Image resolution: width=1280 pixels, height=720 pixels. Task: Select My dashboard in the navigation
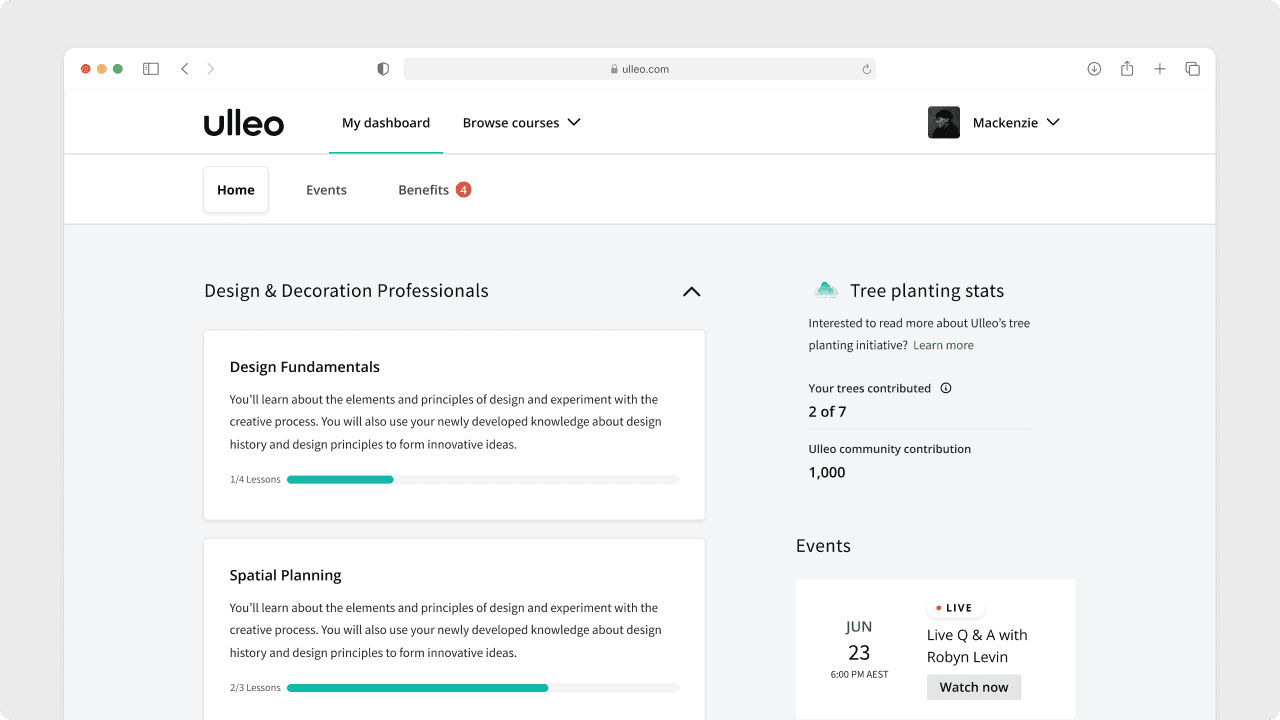tap(386, 122)
